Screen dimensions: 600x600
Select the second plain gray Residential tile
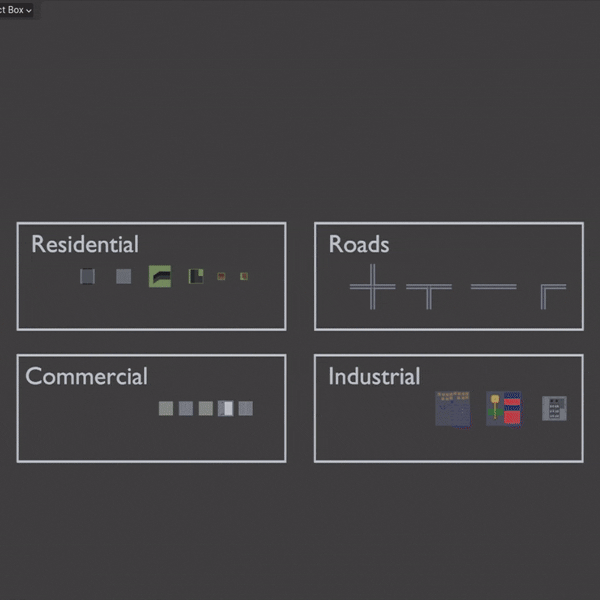(124, 276)
